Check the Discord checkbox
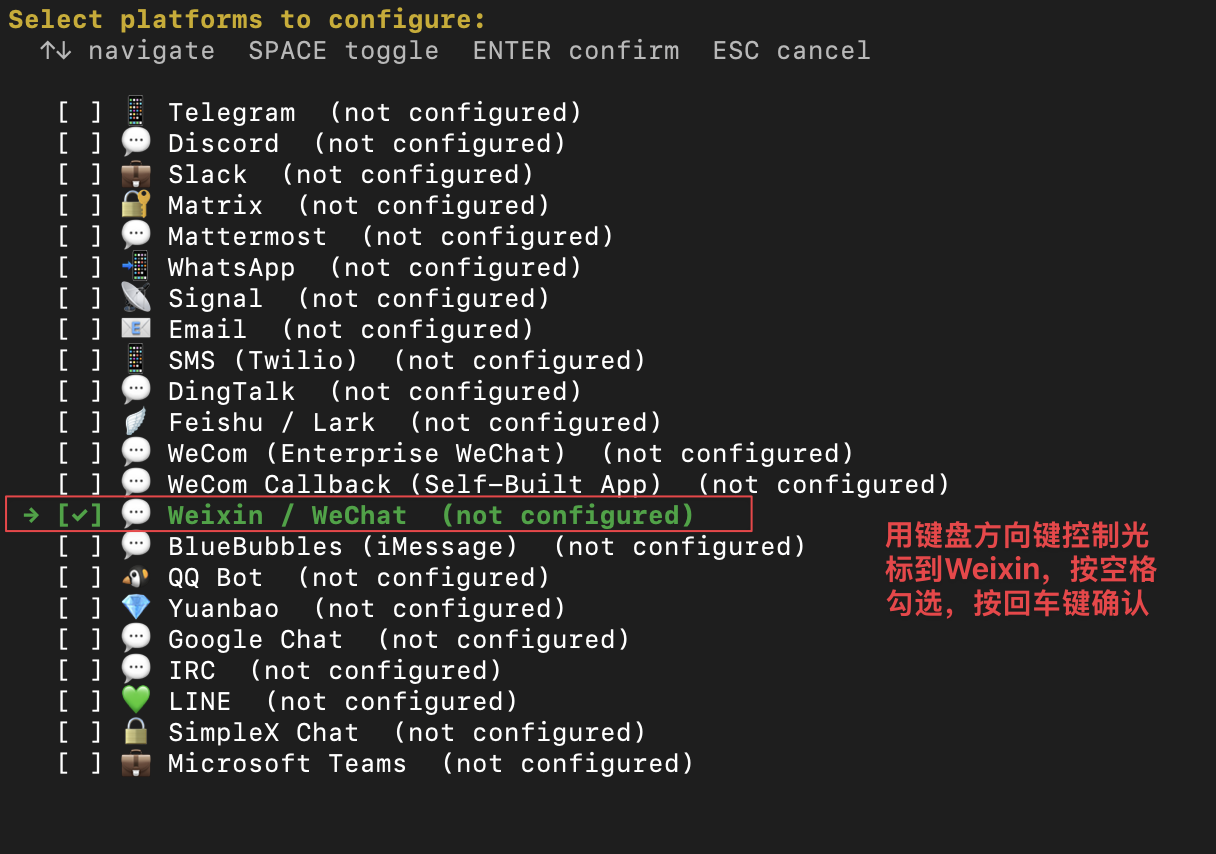1216x854 pixels. pos(80,143)
